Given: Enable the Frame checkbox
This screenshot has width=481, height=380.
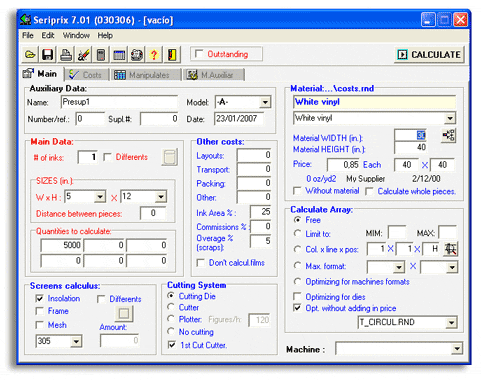Looking at the screenshot, I should click(40, 311).
